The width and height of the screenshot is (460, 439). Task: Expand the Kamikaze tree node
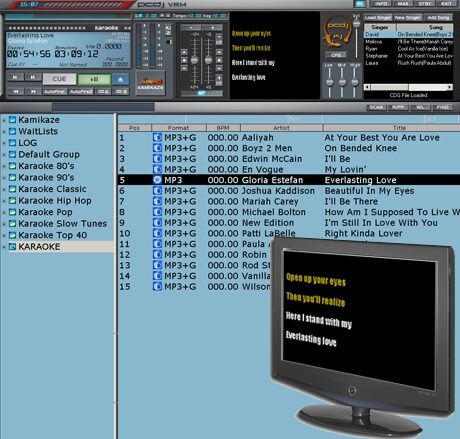point(4,120)
